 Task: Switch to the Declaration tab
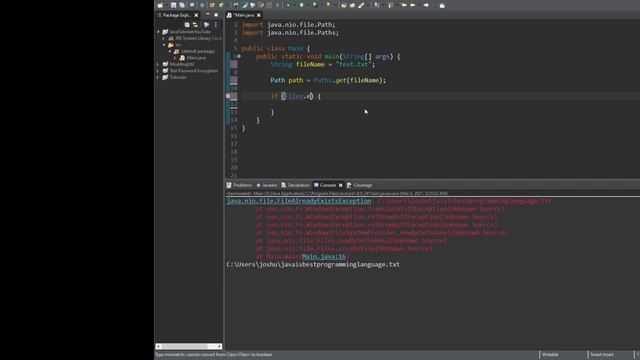click(296, 185)
